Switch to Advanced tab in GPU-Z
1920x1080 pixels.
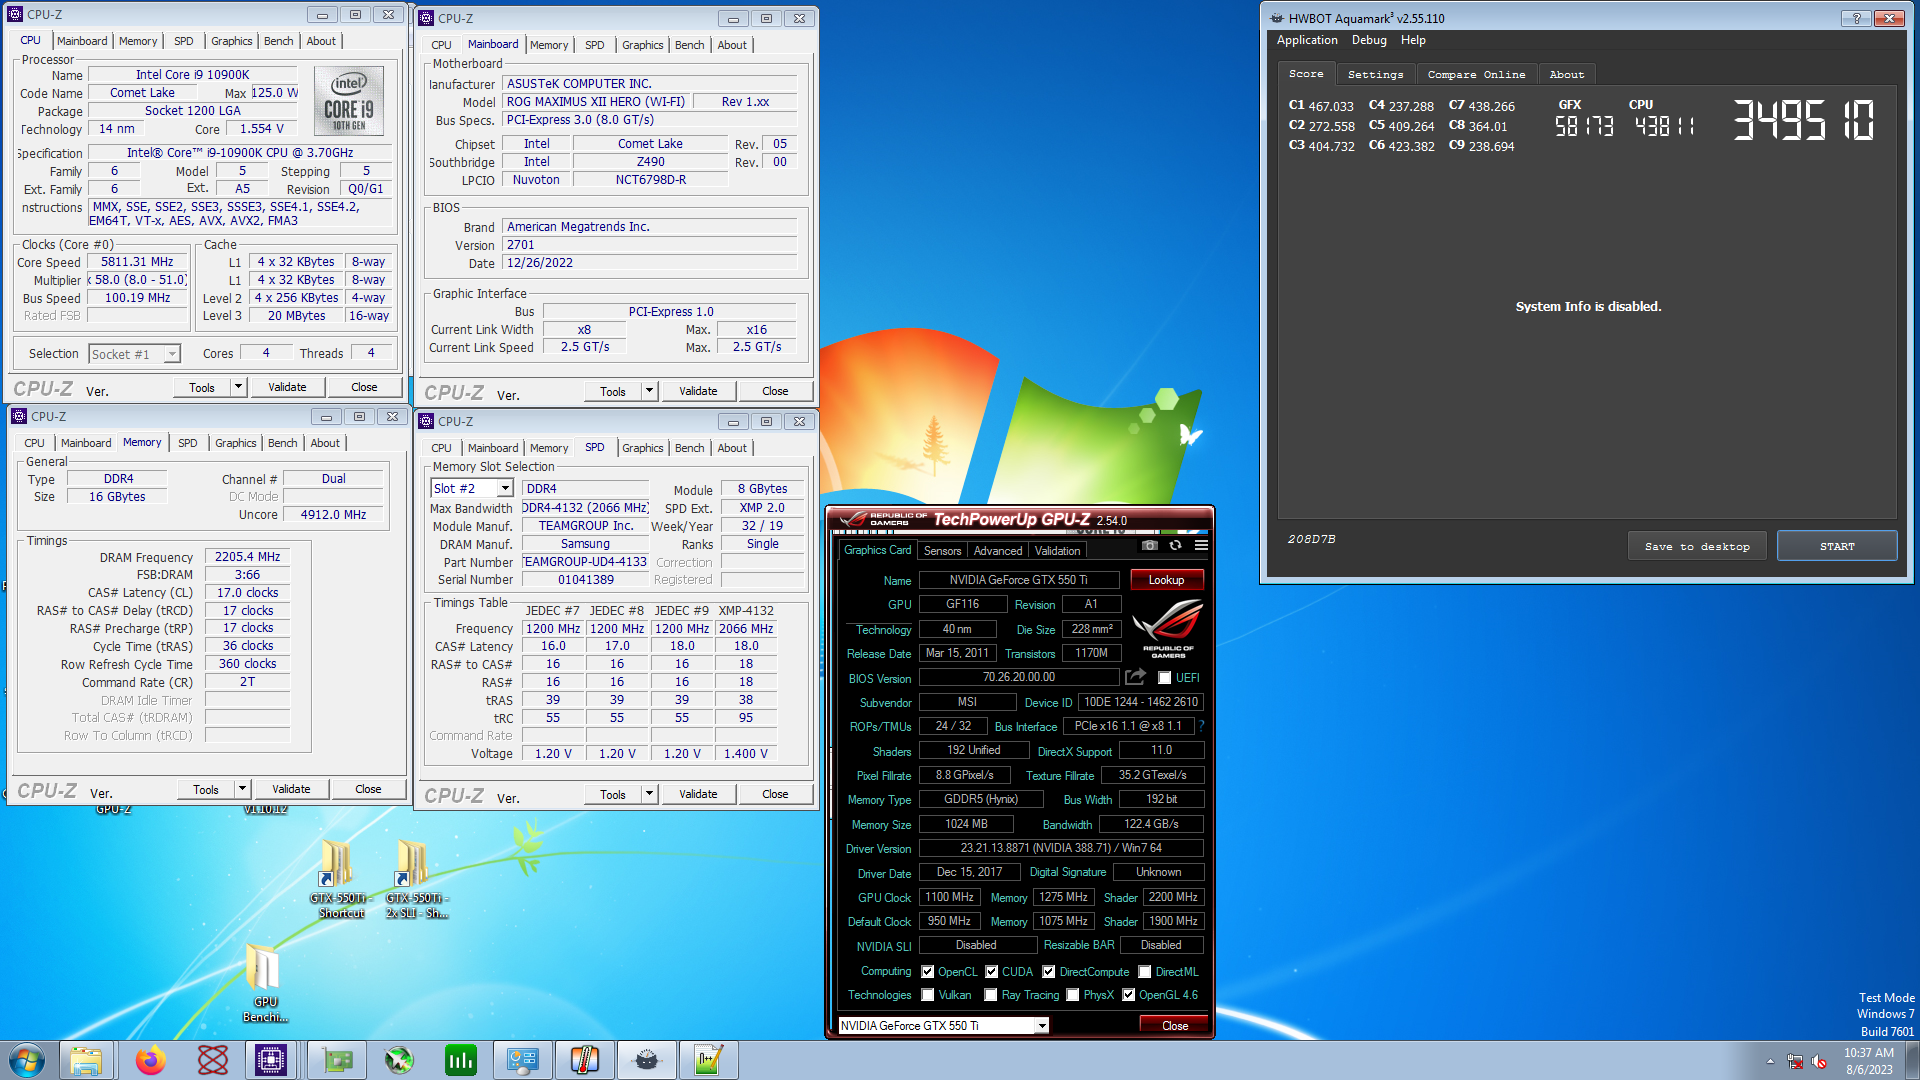pos(998,551)
